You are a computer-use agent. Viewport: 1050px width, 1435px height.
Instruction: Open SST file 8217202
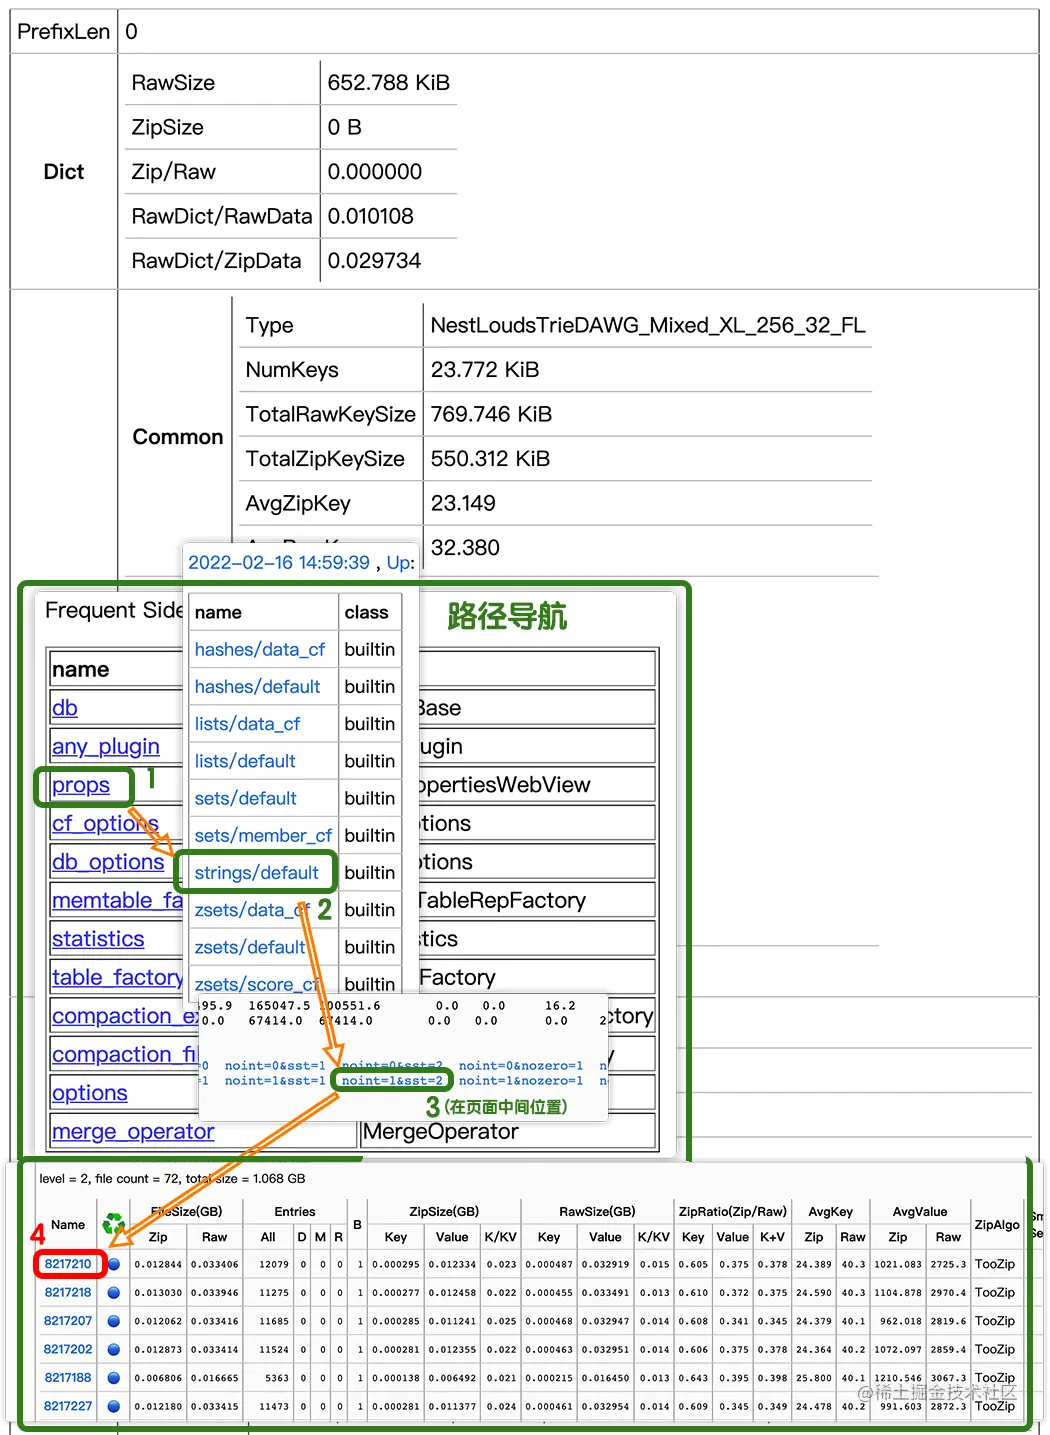tap(68, 1349)
